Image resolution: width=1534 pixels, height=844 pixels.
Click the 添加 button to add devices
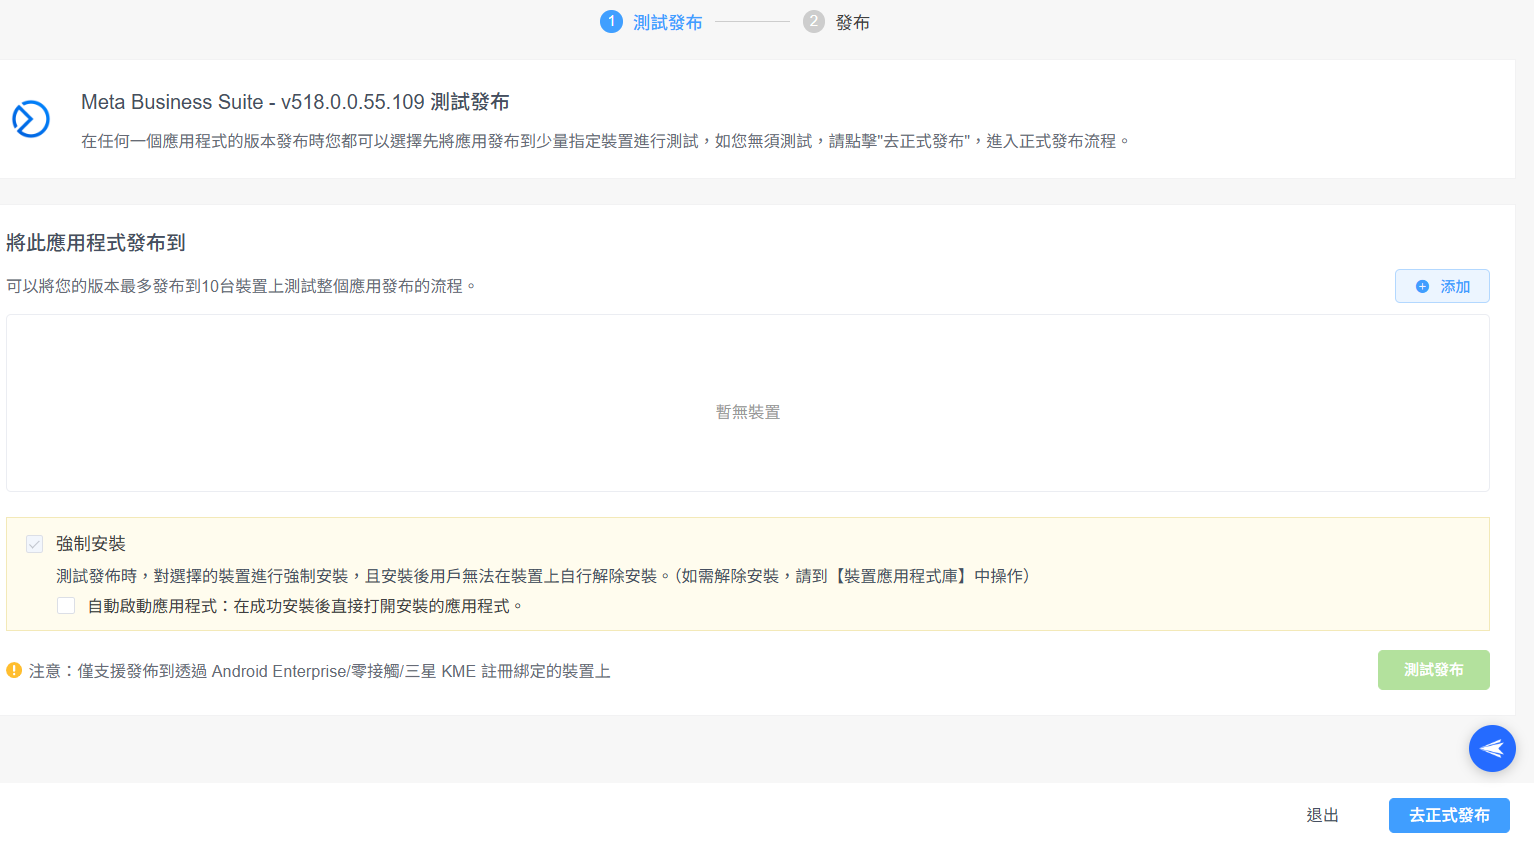pyautogui.click(x=1442, y=286)
